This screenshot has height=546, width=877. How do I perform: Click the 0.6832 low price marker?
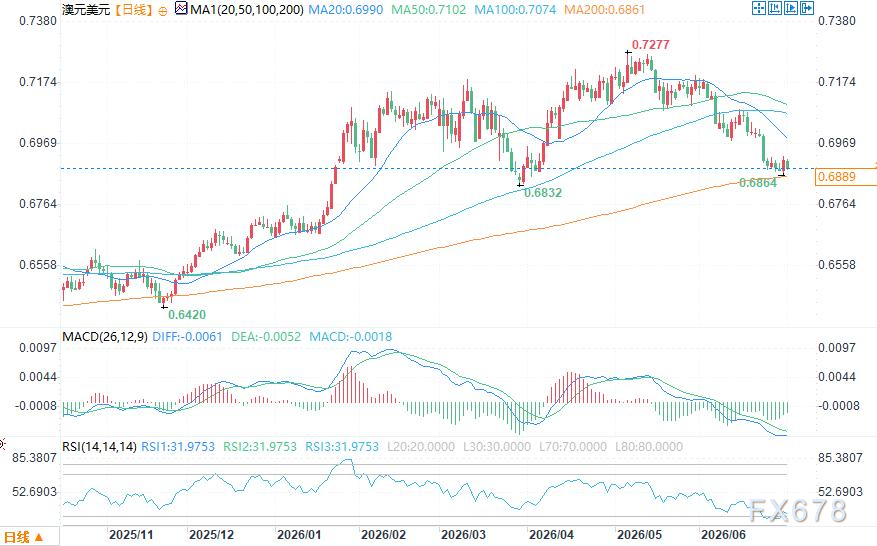click(x=543, y=193)
